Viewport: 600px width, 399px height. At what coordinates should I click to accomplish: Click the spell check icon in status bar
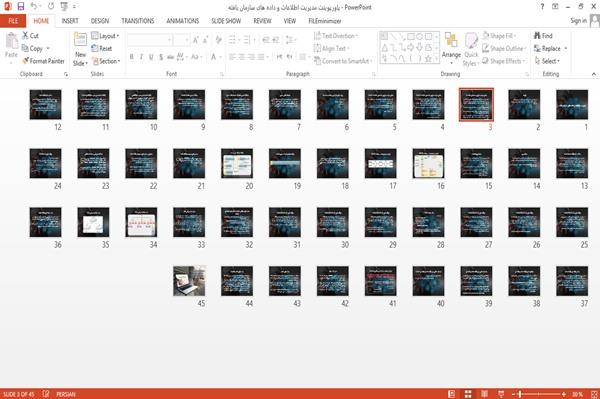click(46, 394)
